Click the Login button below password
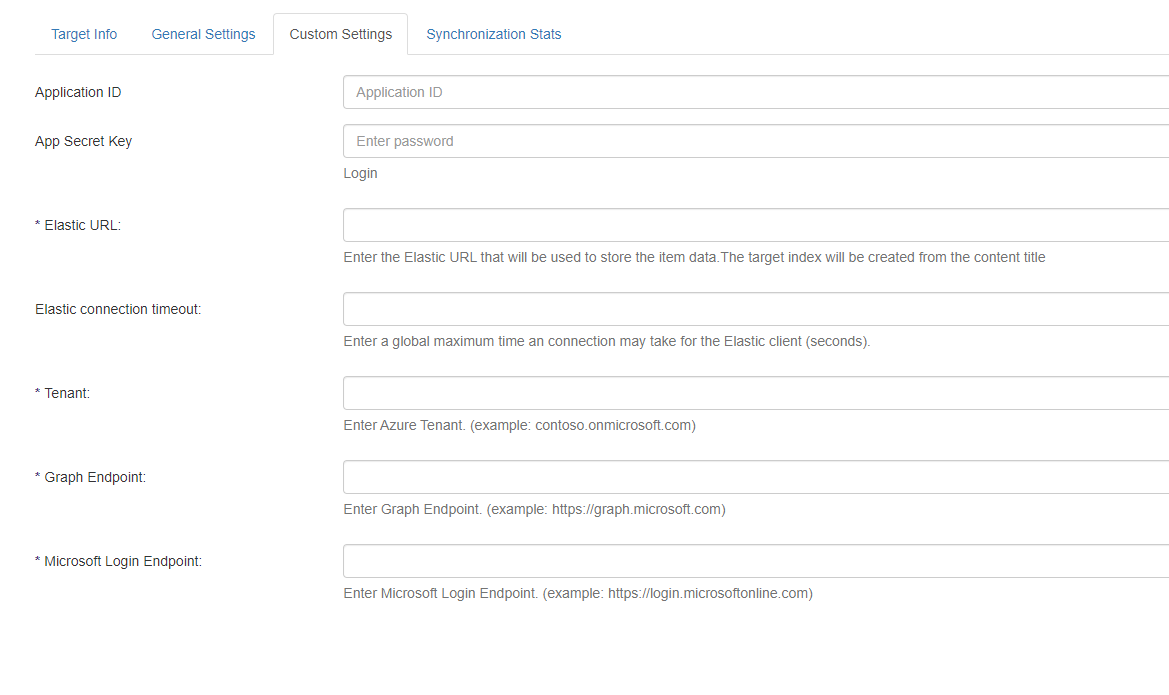This screenshot has height=695, width=1169. [x=360, y=173]
